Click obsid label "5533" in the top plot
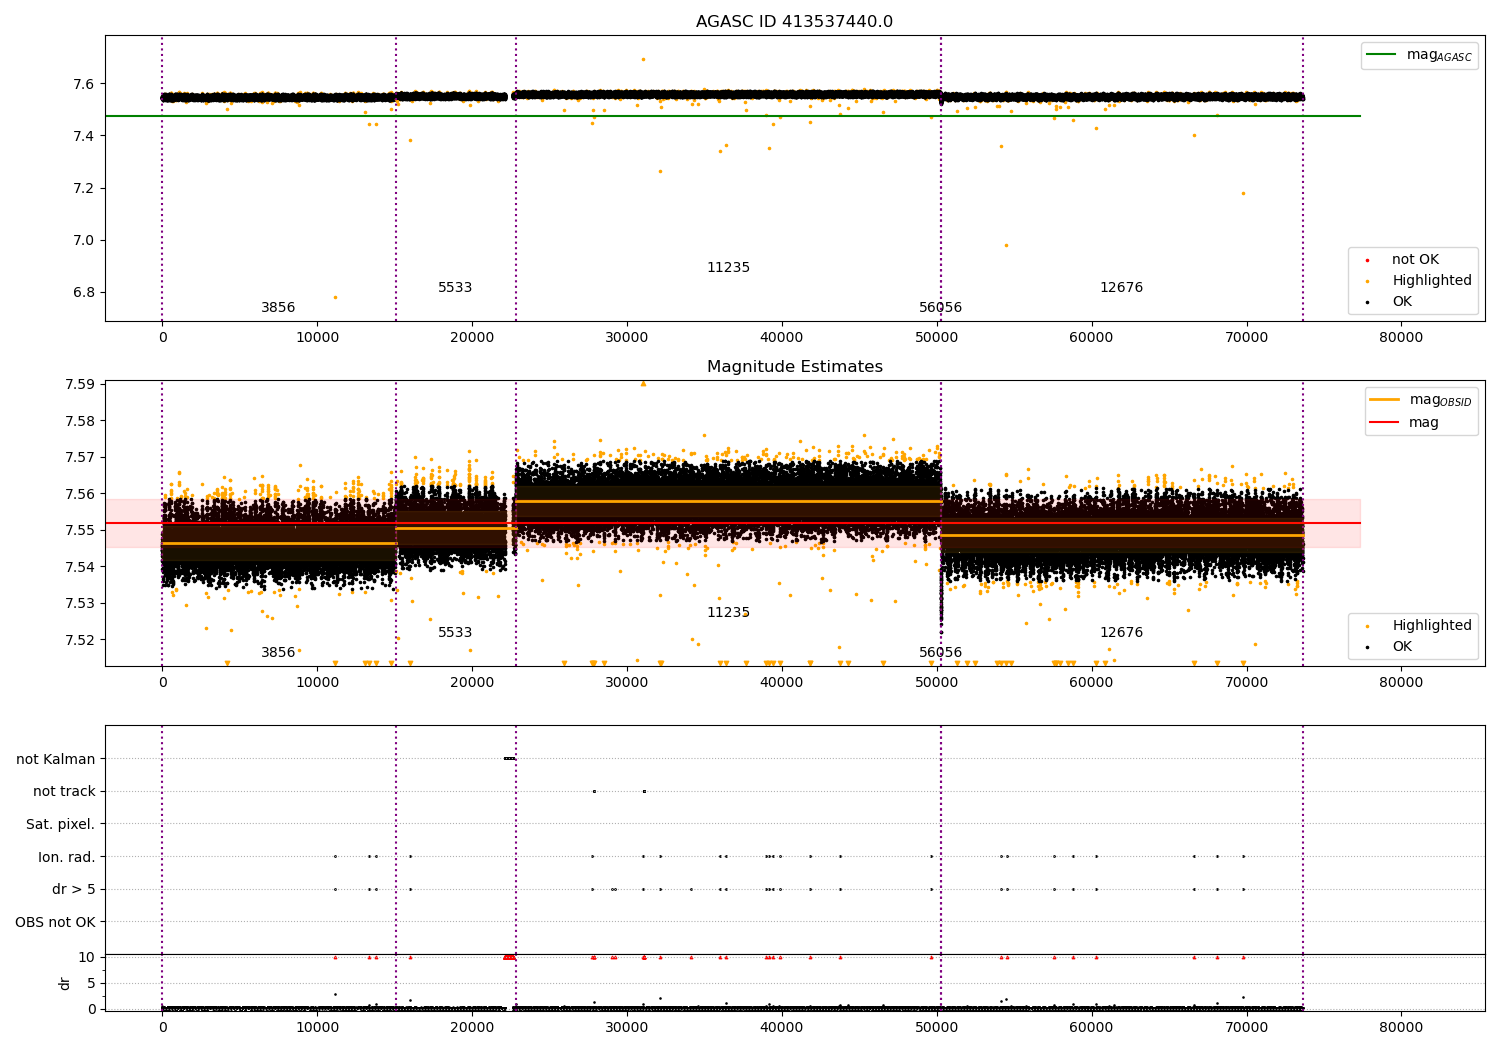This screenshot has width=1500, height=1050. 455,288
